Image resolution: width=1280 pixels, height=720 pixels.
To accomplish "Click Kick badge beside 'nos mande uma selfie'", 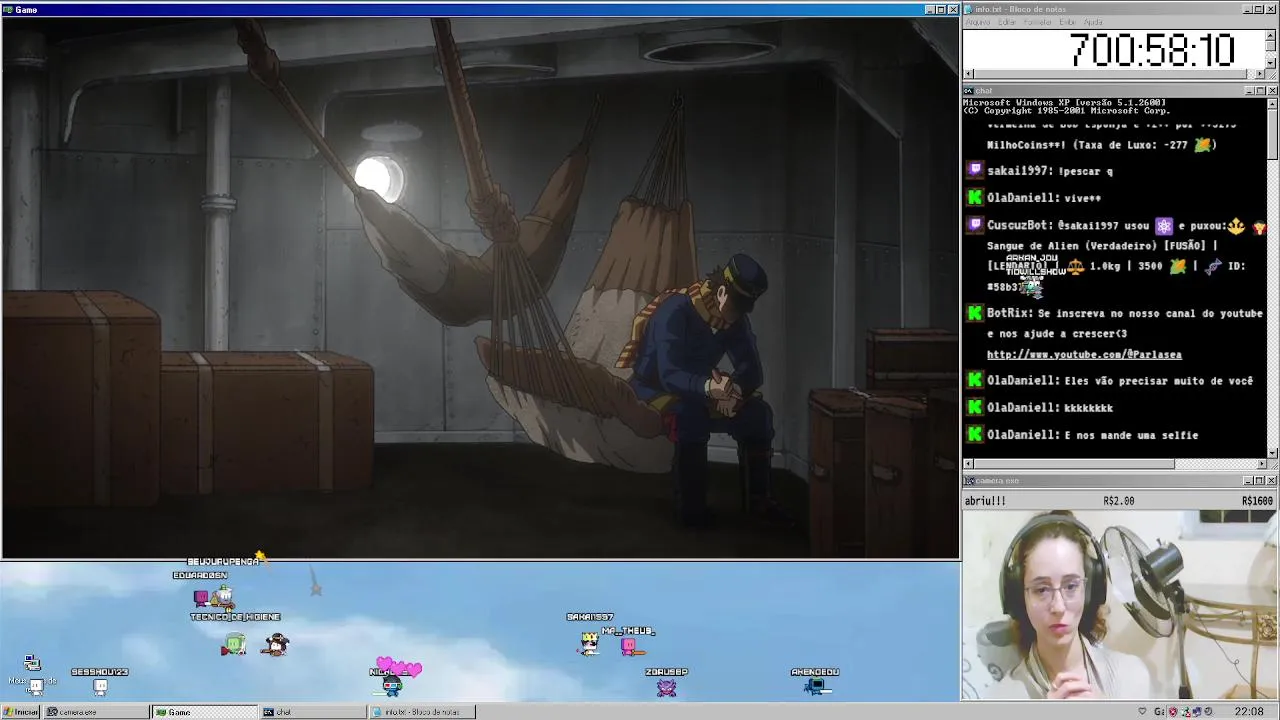I will pyautogui.click(x=975, y=434).
